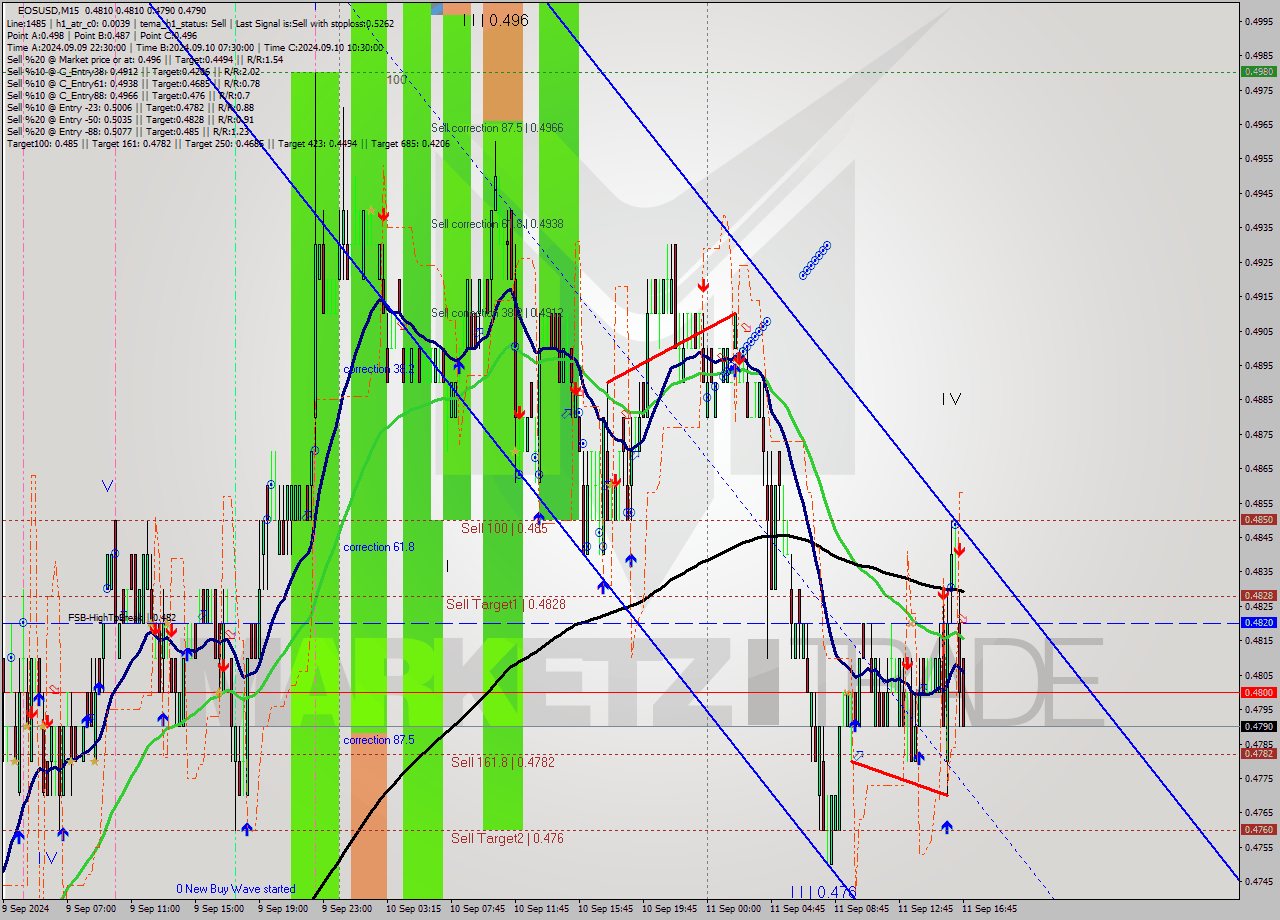
Task: Select 'Sell correction 87.5 | 0.4966' label
Action: 497,128
